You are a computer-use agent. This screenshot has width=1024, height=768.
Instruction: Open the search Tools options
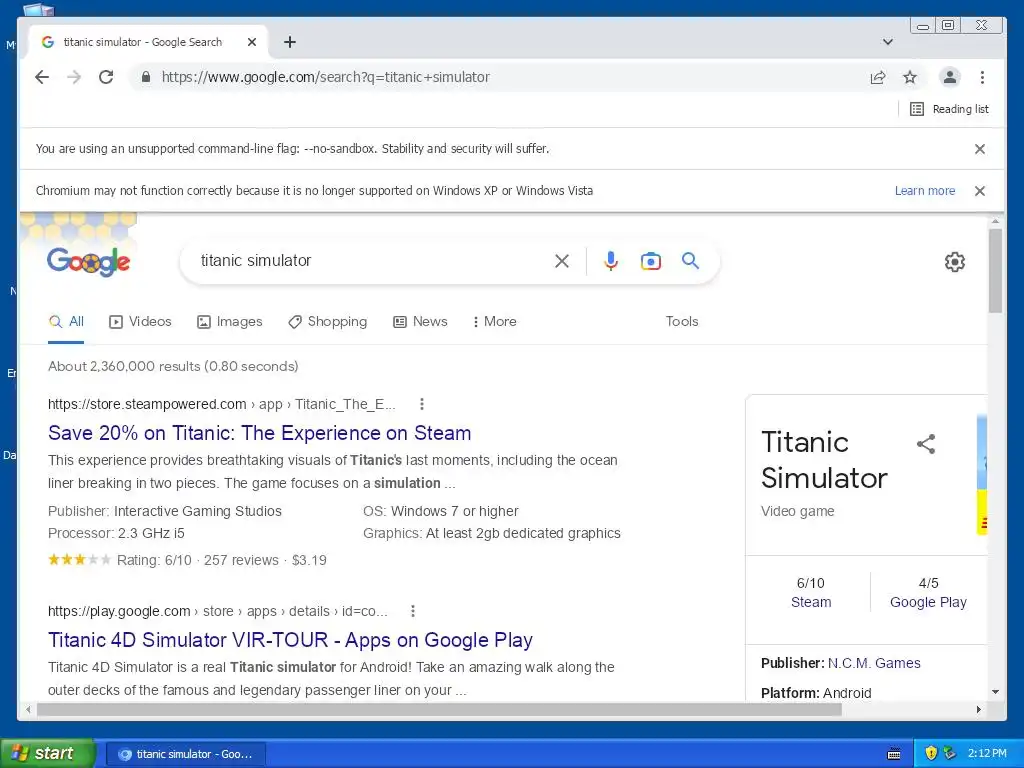[x=682, y=321]
